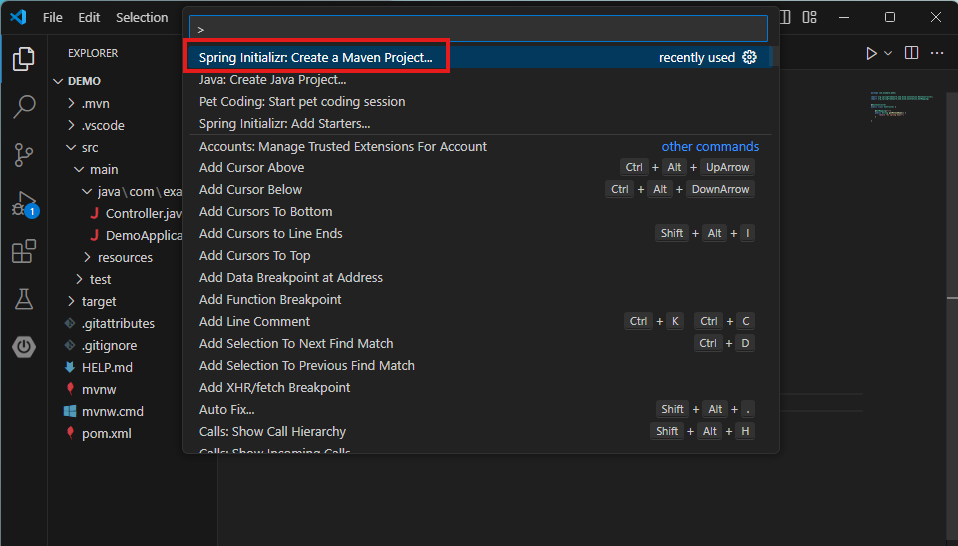Select Pet Coding: Start pet coding session

[x=480, y=101]
